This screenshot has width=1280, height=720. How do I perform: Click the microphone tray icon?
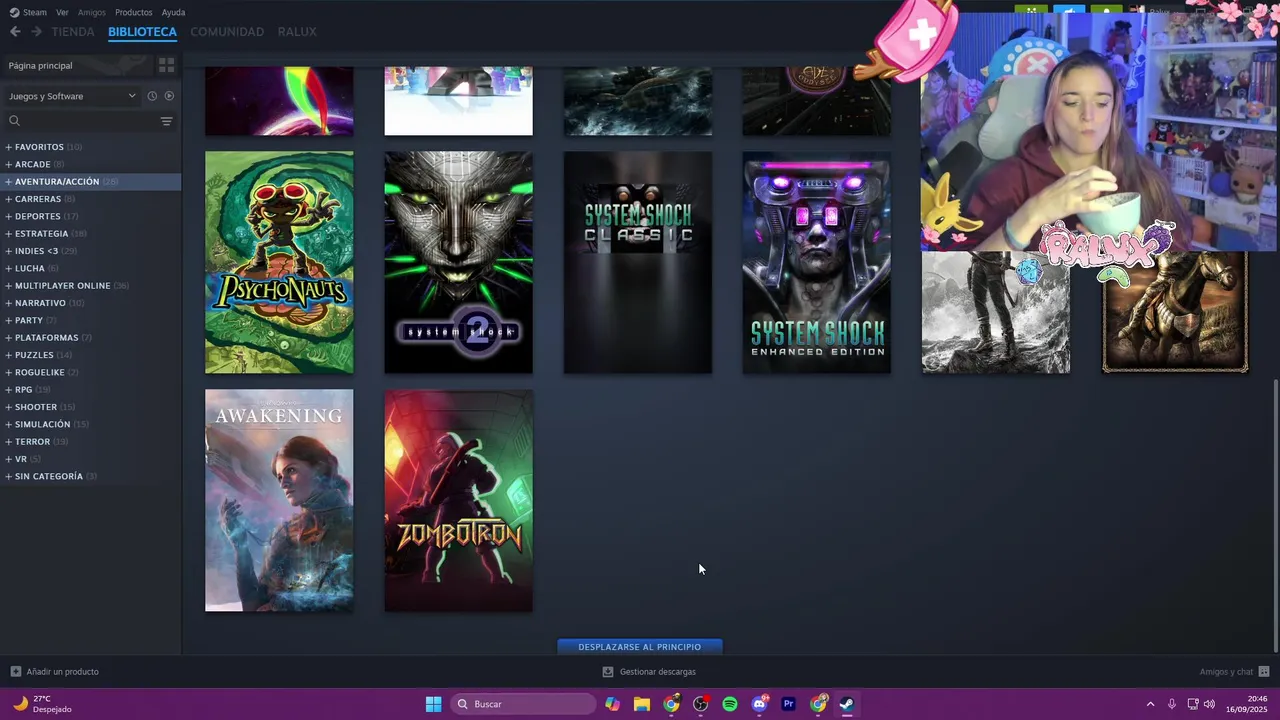1172,704
